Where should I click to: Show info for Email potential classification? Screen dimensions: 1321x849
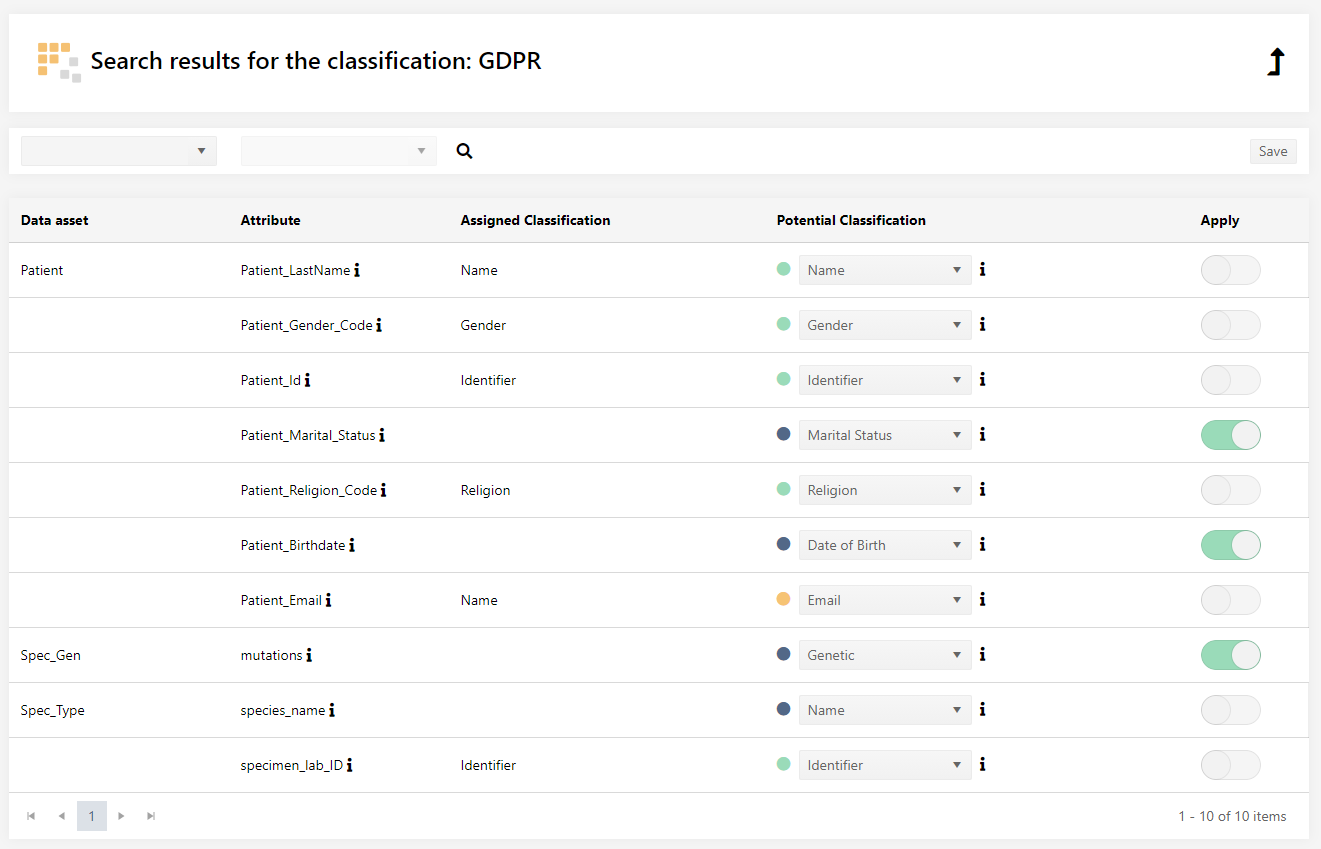[x=983, y=600]
